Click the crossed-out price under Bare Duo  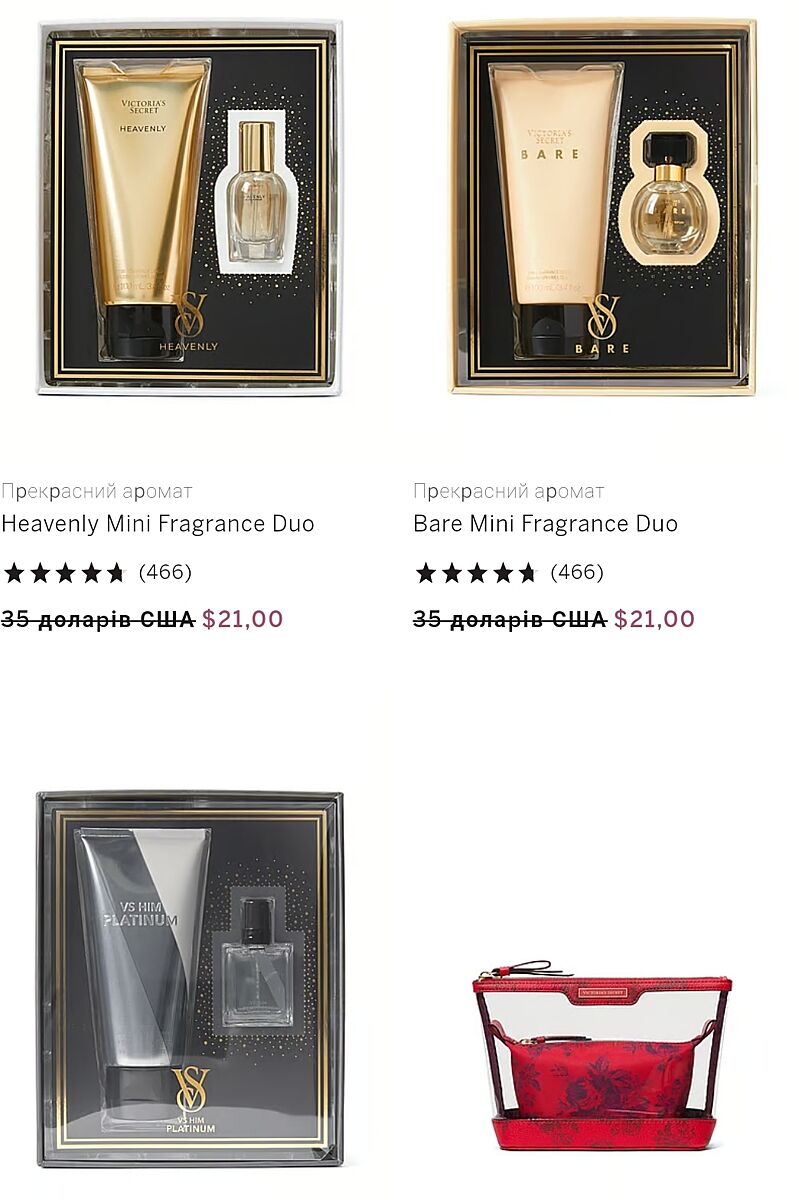click(510, 619)
